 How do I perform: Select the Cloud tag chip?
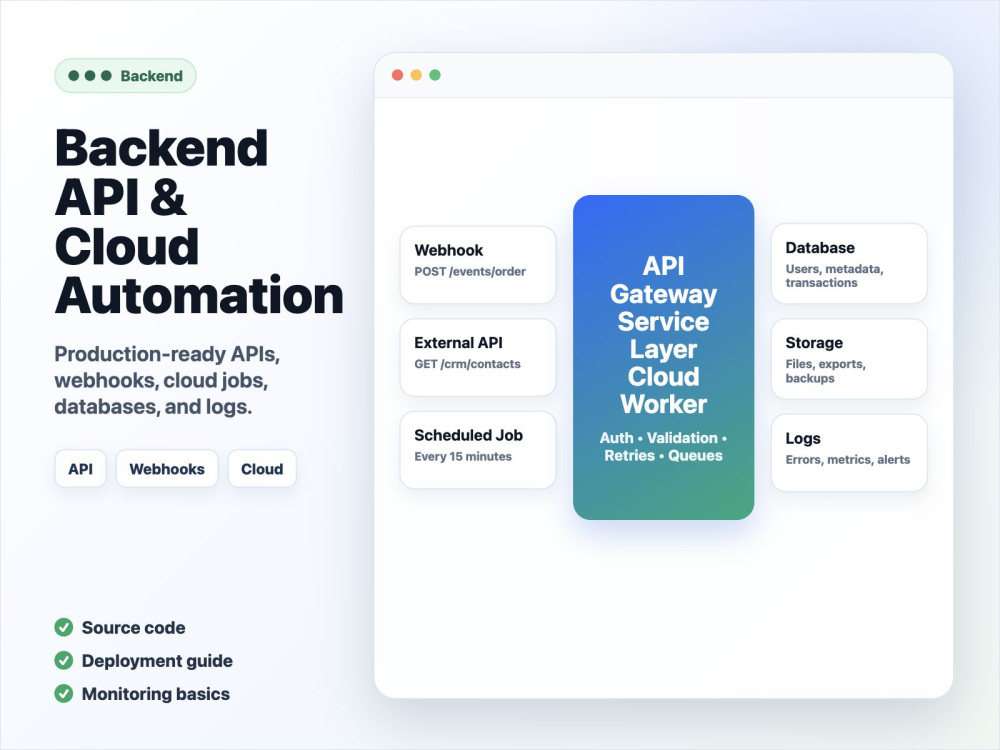pos(262,469)
